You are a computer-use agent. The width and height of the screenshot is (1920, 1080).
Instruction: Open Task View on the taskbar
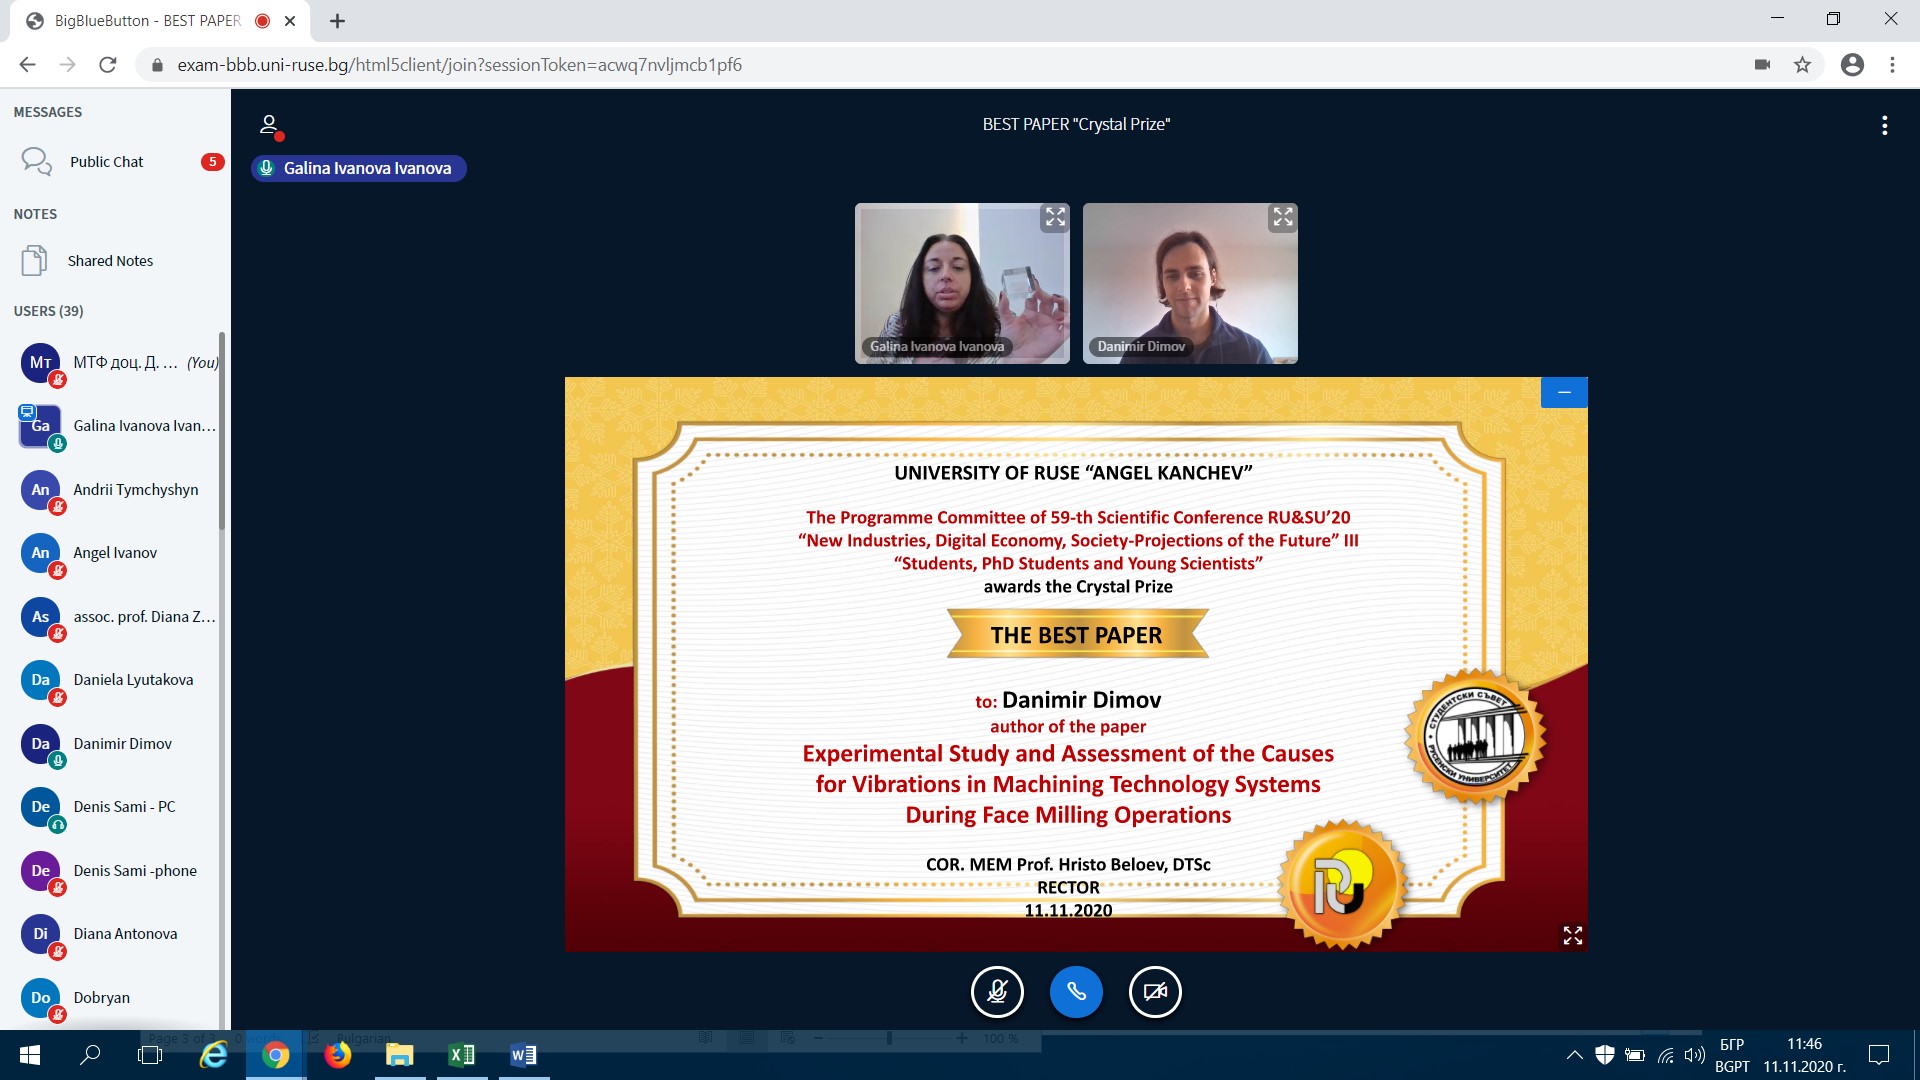click(x=150, y=1055)
